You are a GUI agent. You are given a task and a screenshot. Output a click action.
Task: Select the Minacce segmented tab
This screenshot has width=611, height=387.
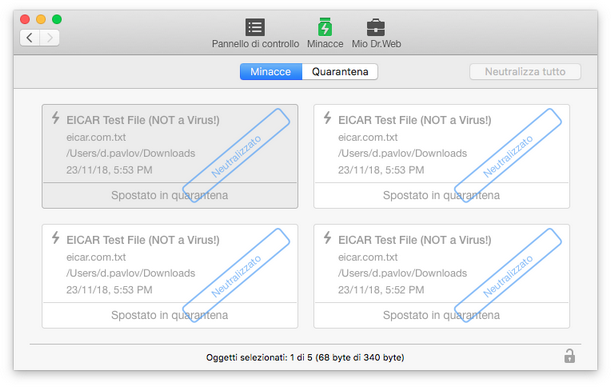[x=271, y=72]
